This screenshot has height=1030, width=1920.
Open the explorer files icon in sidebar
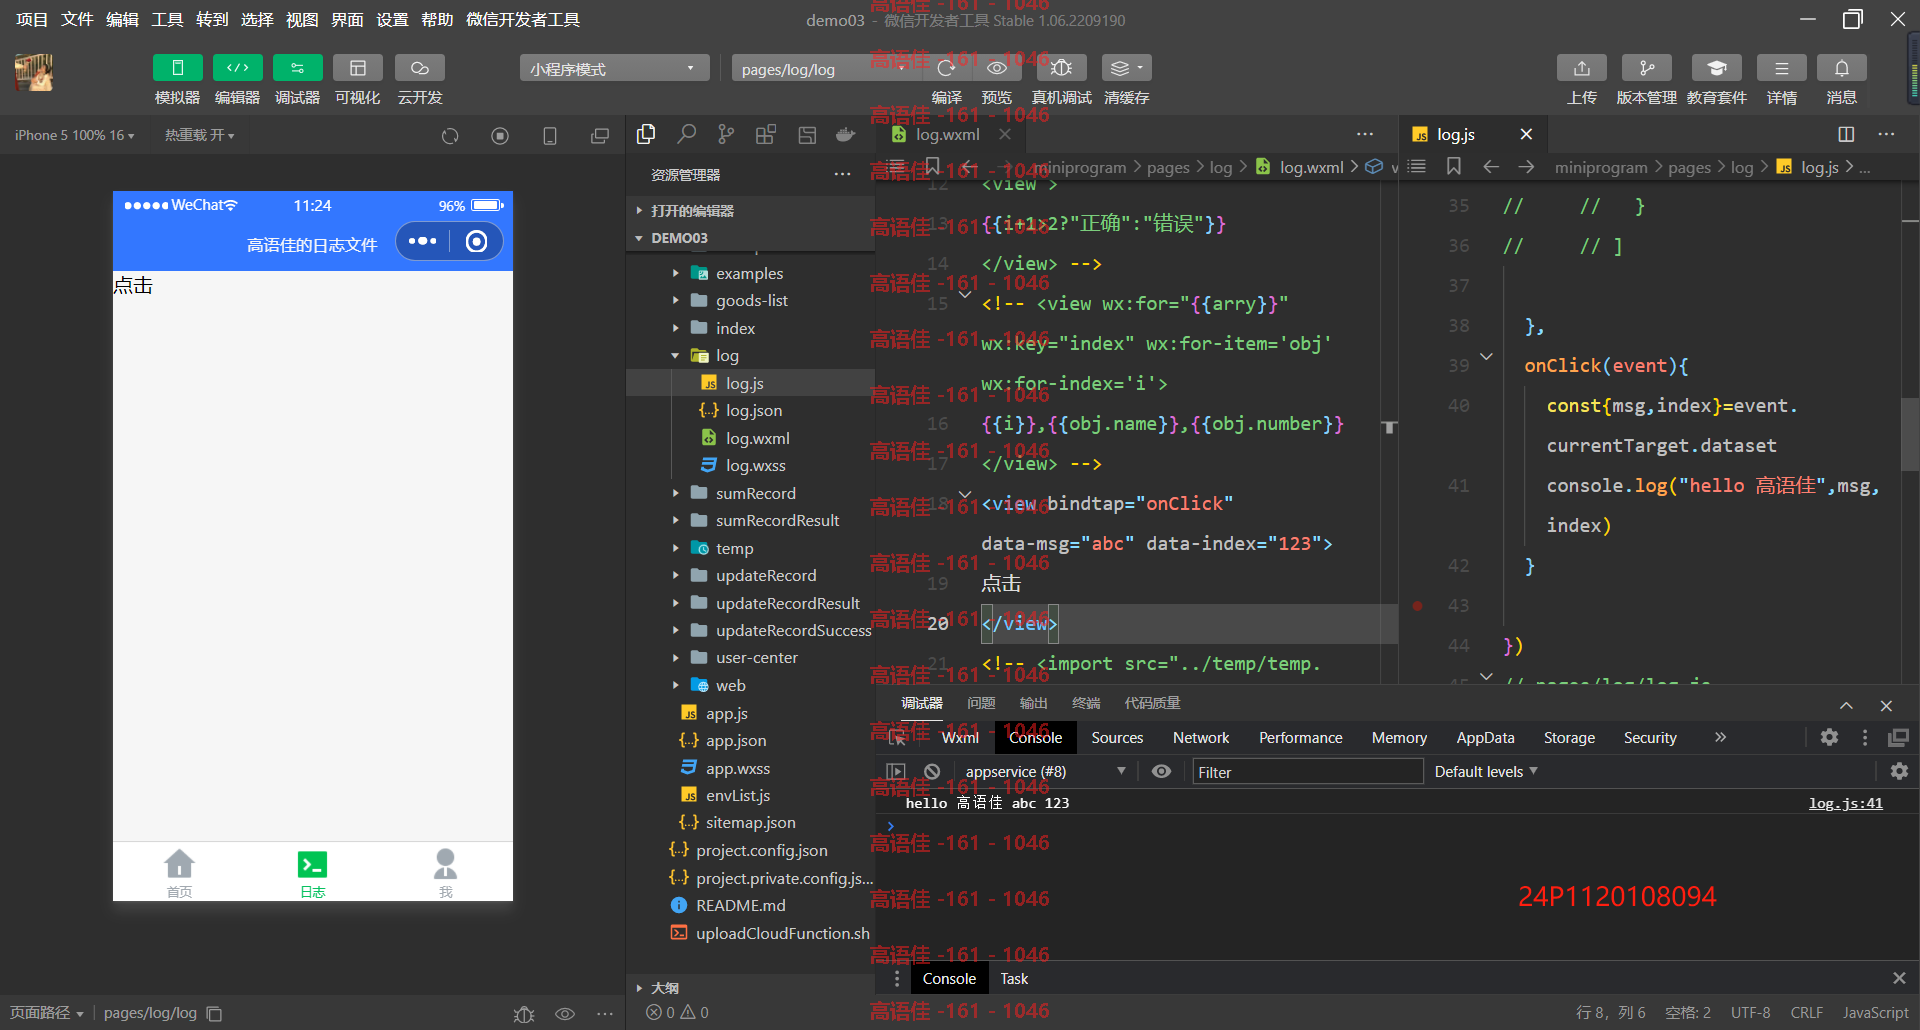(x=646, y=135)
